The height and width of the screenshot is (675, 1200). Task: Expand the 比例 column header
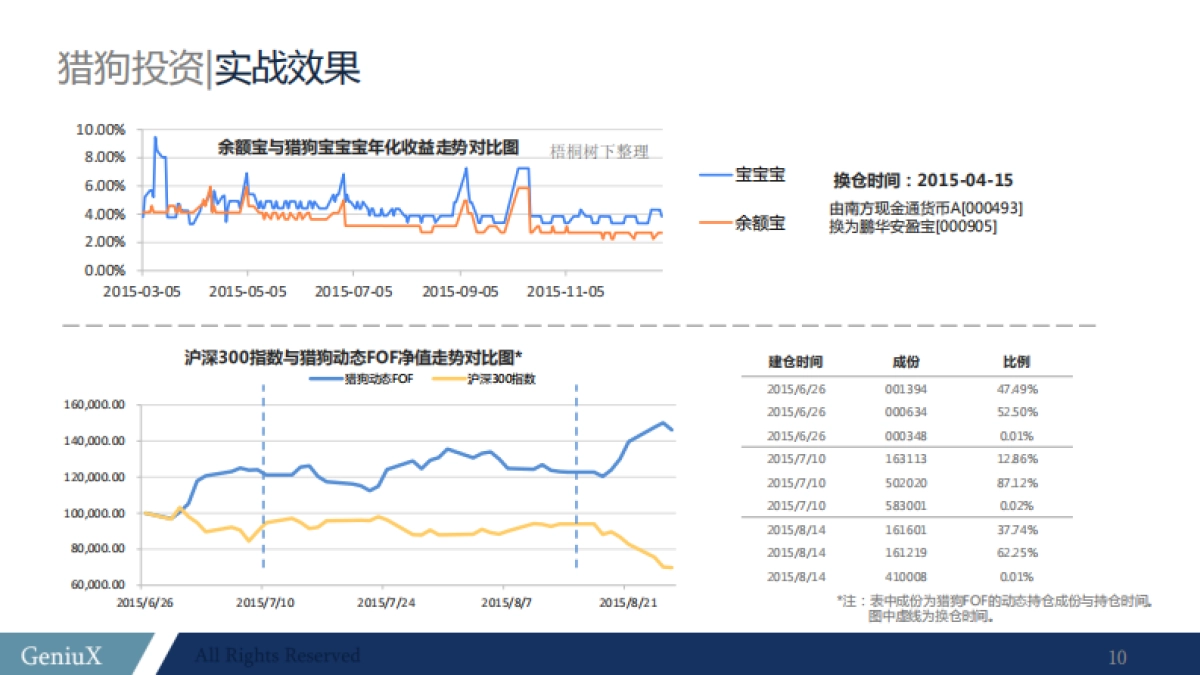[1017, 362]
